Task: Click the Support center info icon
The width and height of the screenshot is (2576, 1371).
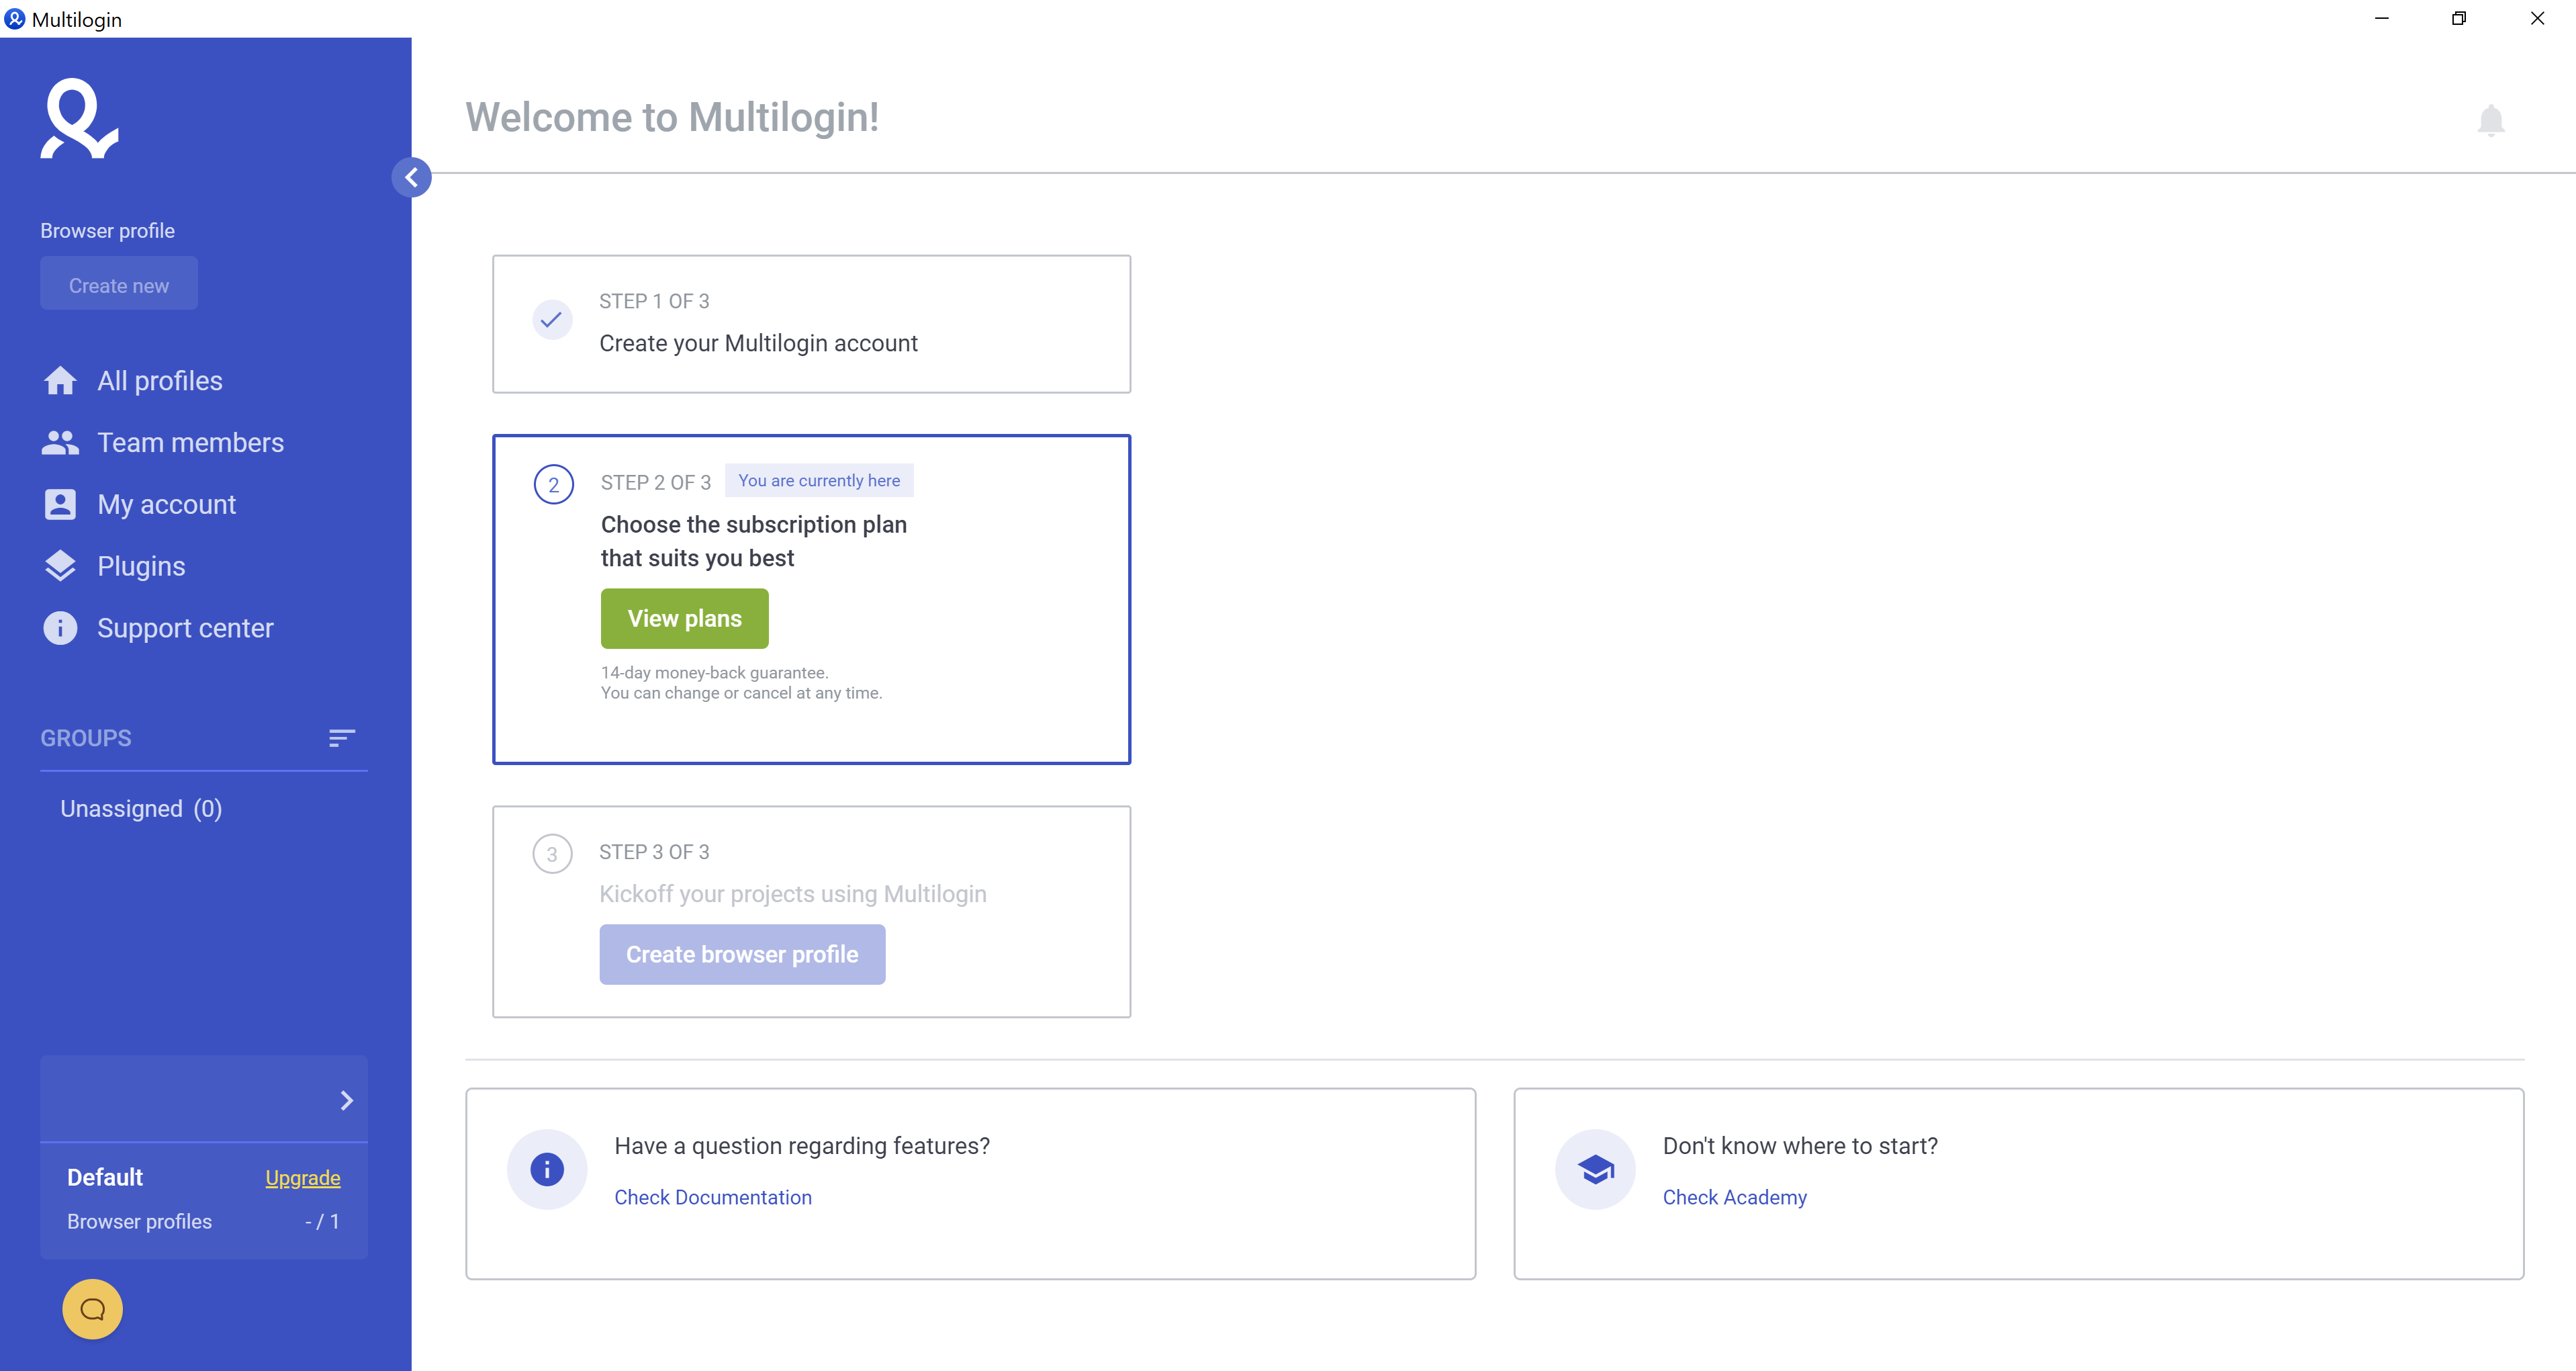Action: tap(60, 628)
